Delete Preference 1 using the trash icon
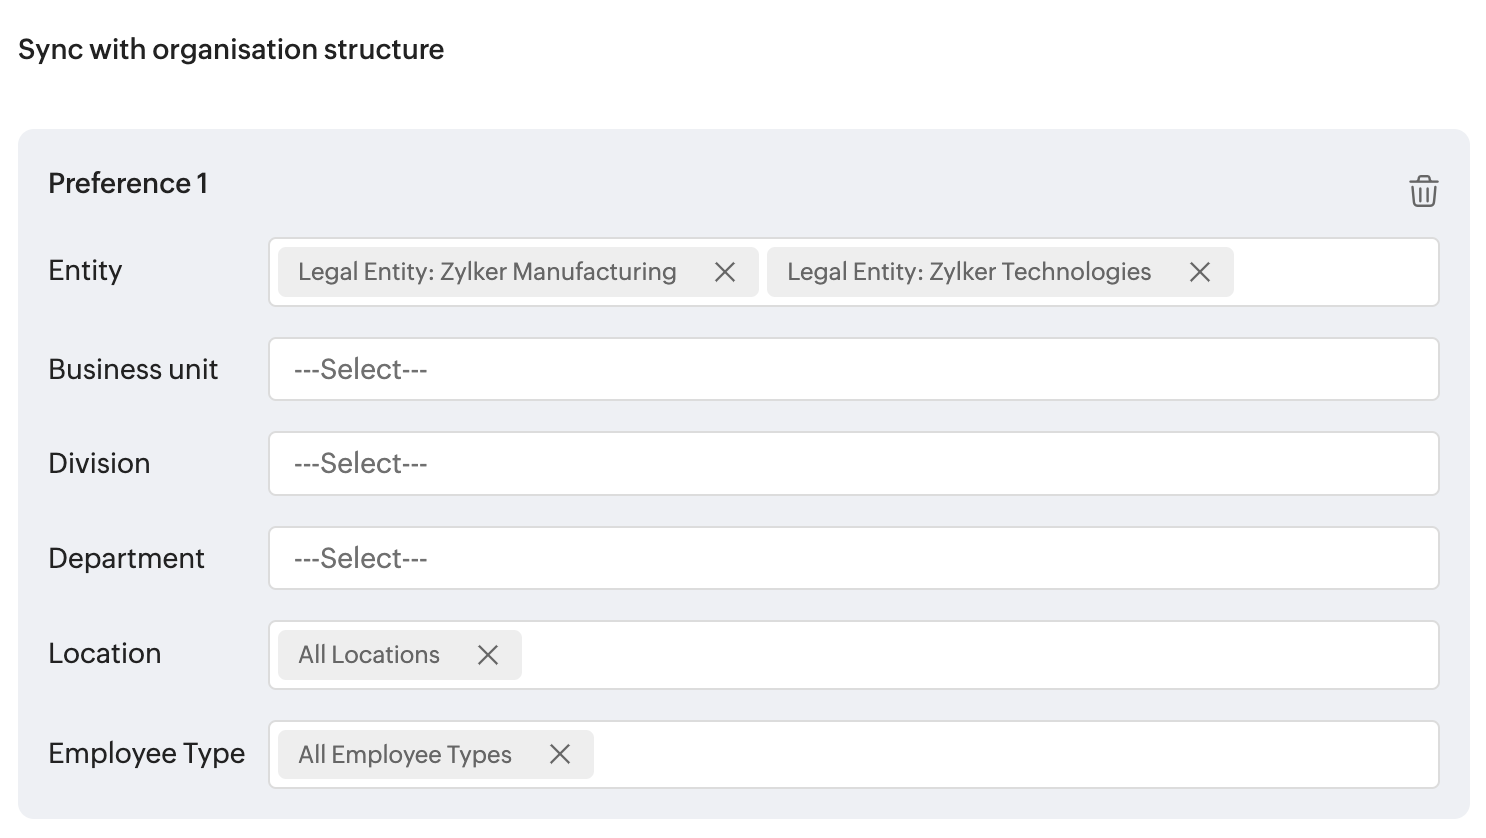Screen dimensions: 1486x838 click(x=1423, y=190)
